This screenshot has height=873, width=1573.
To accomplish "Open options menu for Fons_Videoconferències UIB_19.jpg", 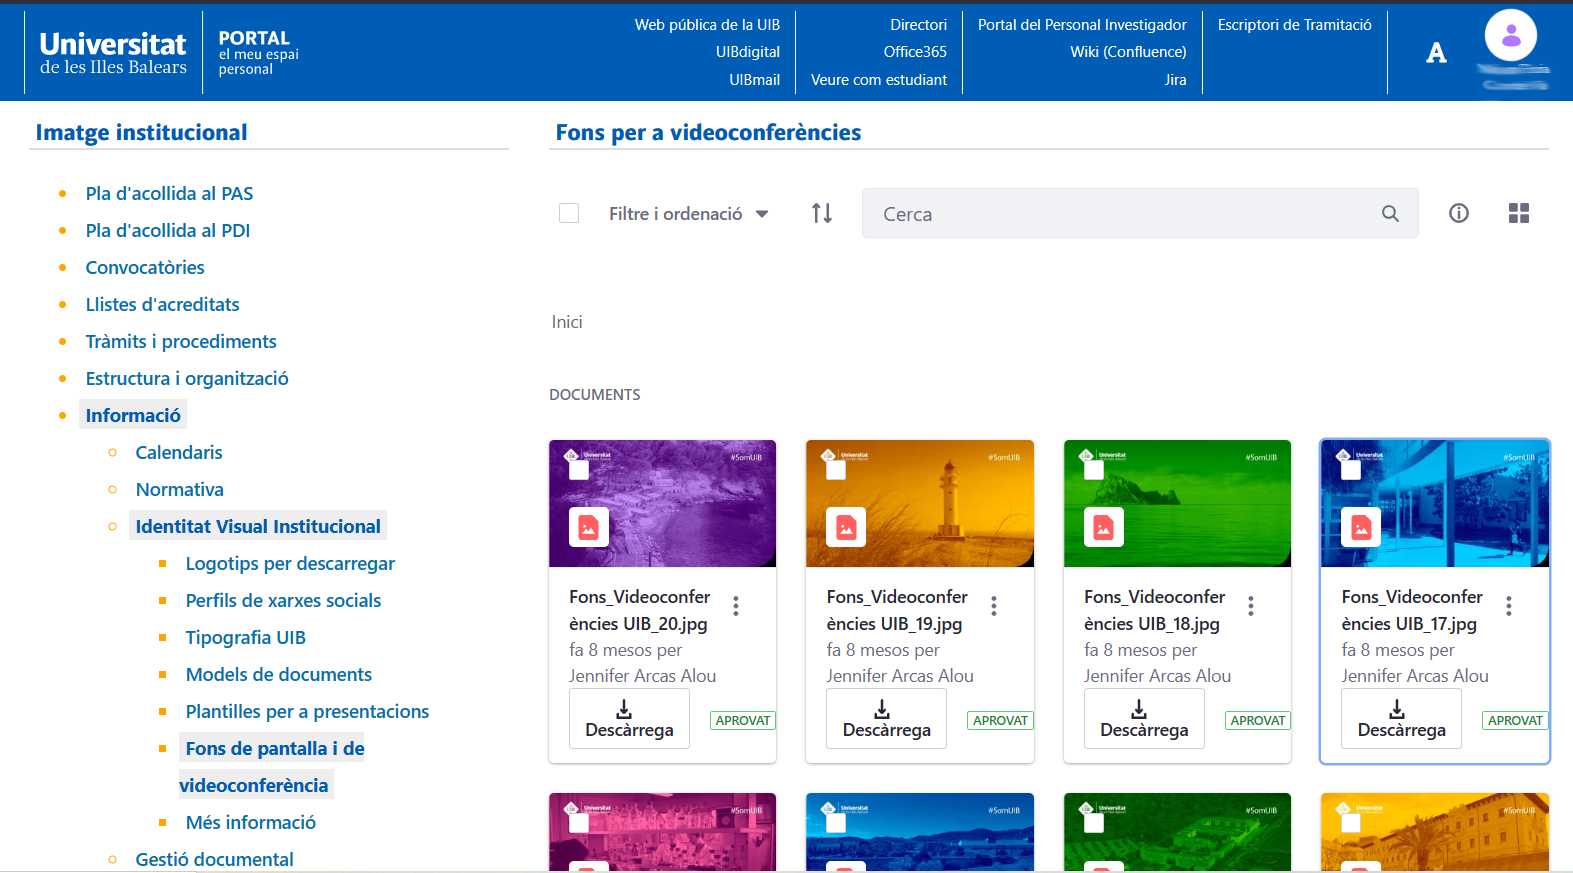I will pyautogui.click(x=994, y=606).
